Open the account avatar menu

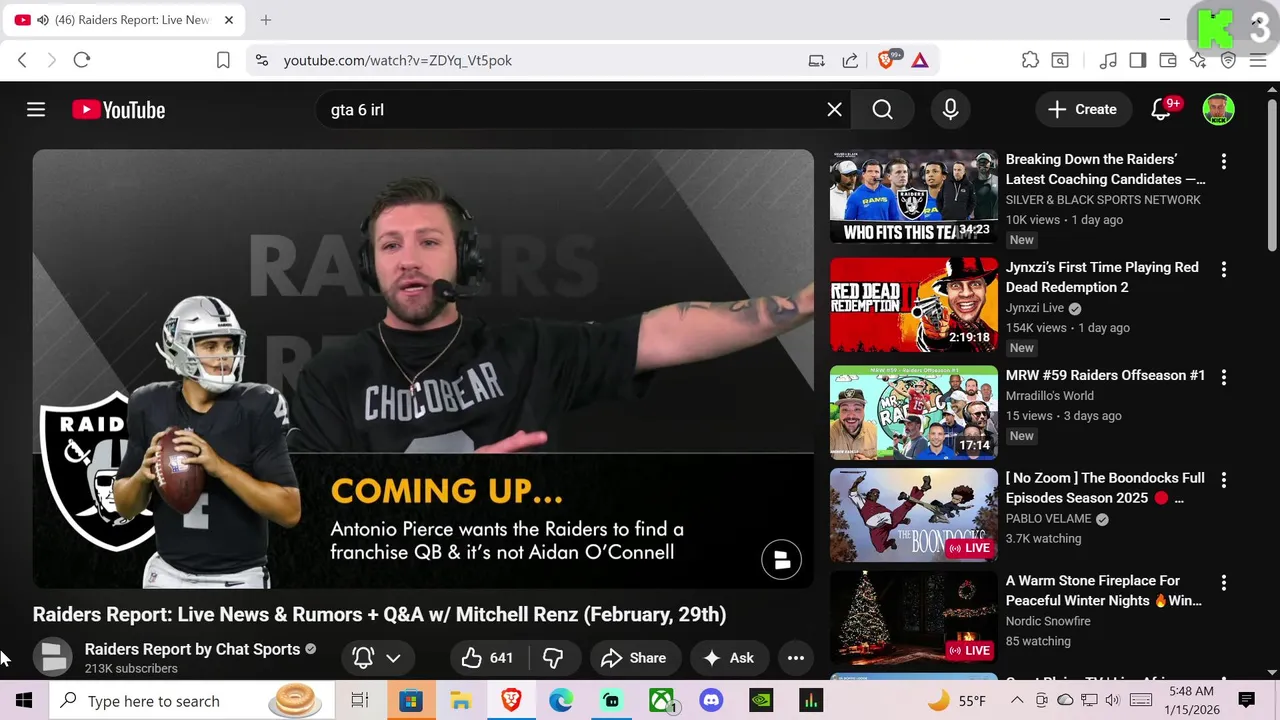pyautogui.click(x=1218, y=110)
